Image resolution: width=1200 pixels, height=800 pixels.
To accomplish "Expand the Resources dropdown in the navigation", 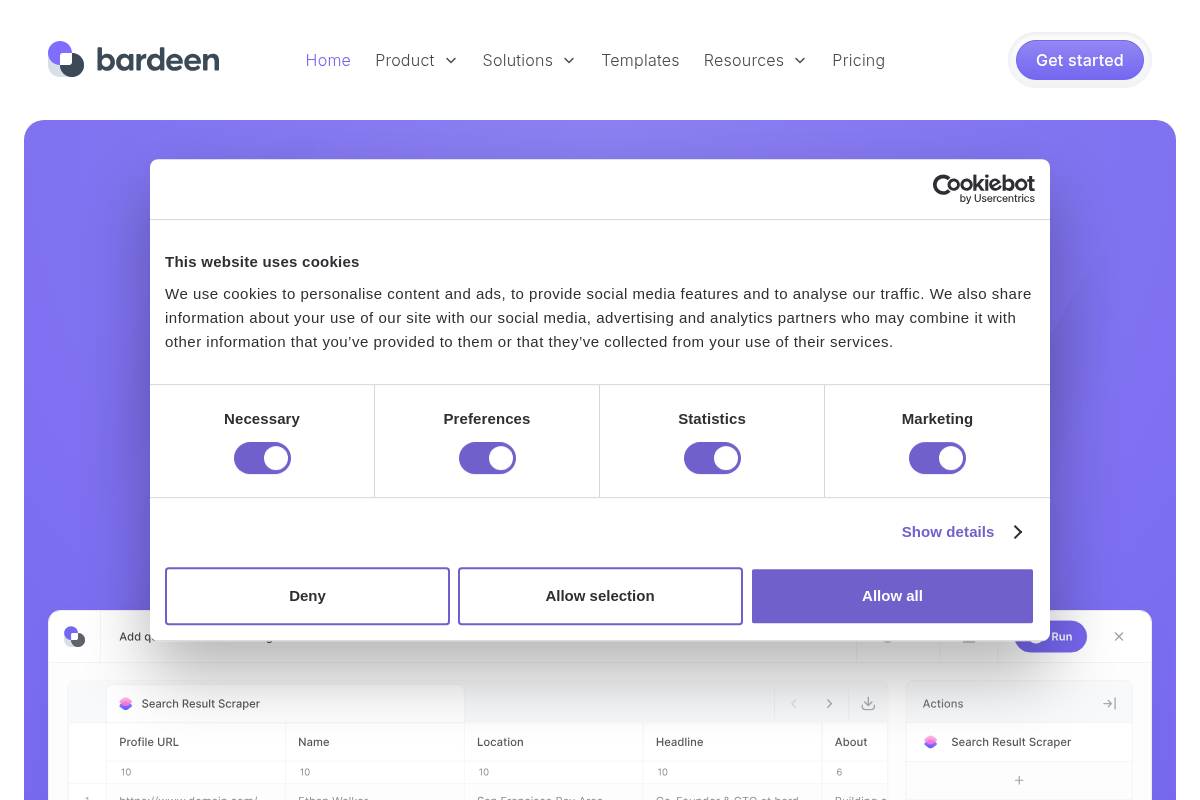I will [x=755, y=60].
